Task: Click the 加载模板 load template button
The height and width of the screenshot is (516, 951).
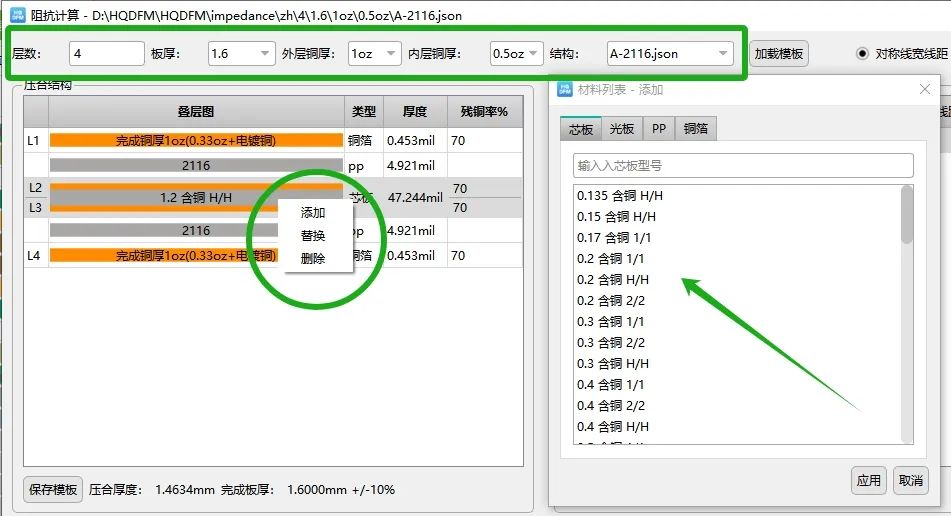Action: click(x=779, y=53)
